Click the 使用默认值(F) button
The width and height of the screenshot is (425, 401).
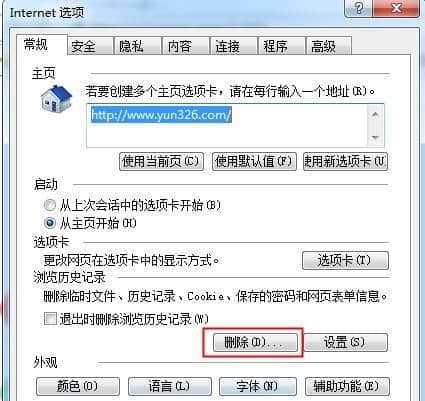254,162
